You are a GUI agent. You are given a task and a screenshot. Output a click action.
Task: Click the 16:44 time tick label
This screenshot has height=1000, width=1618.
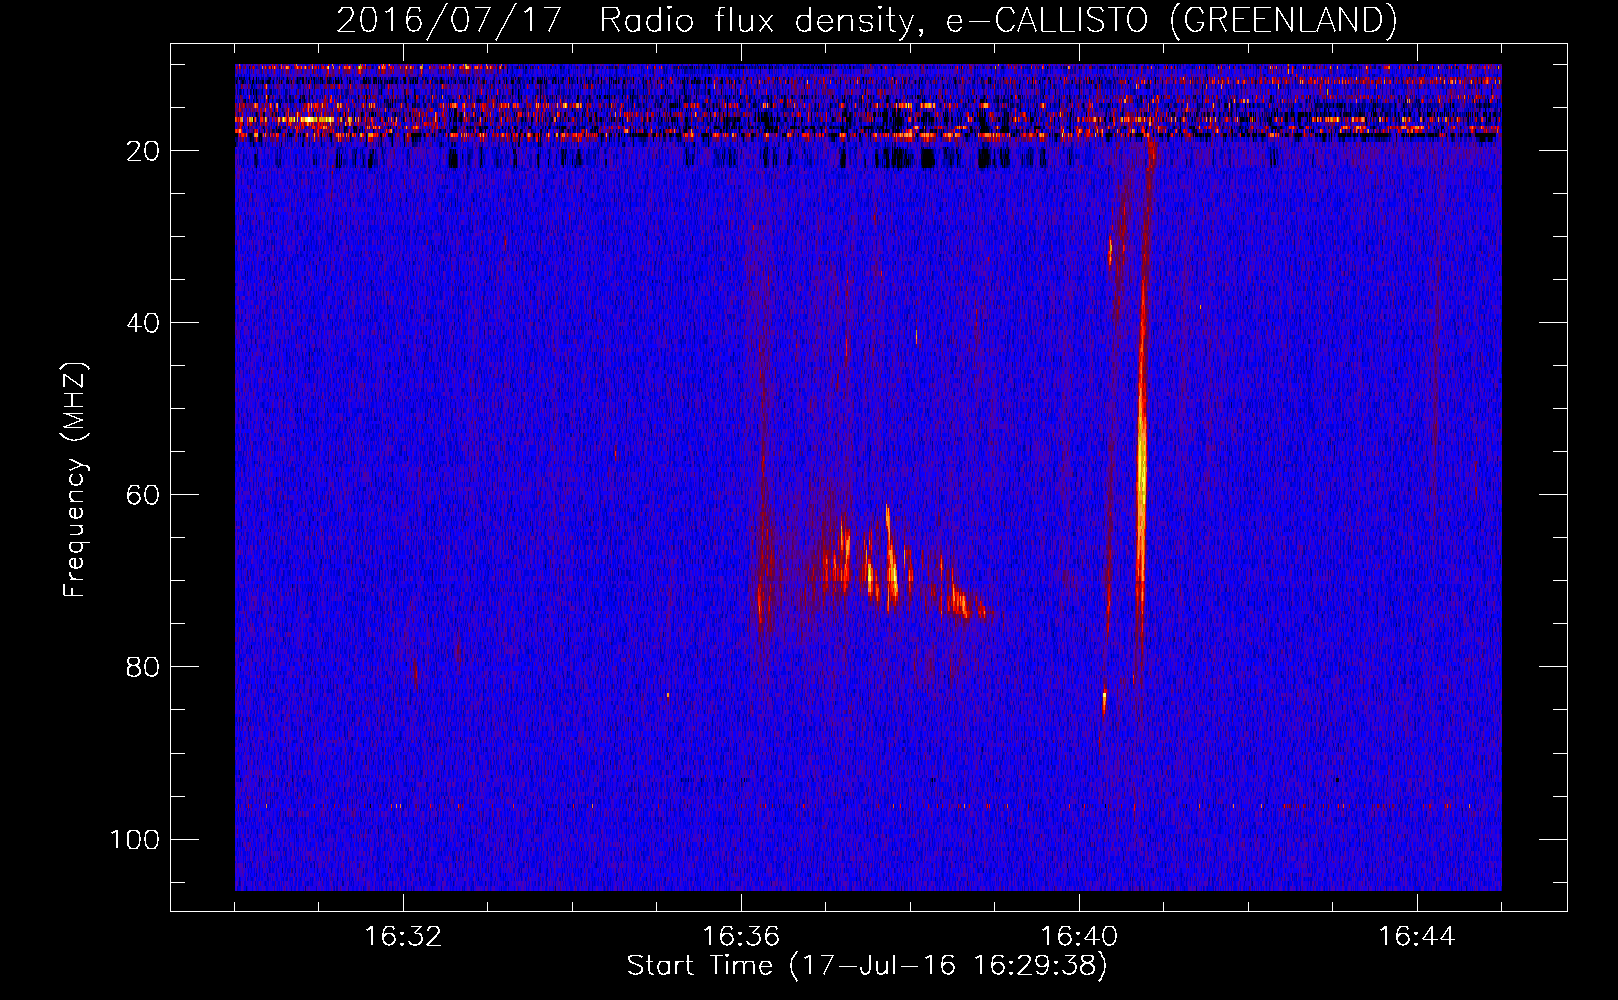point(1417,937)
